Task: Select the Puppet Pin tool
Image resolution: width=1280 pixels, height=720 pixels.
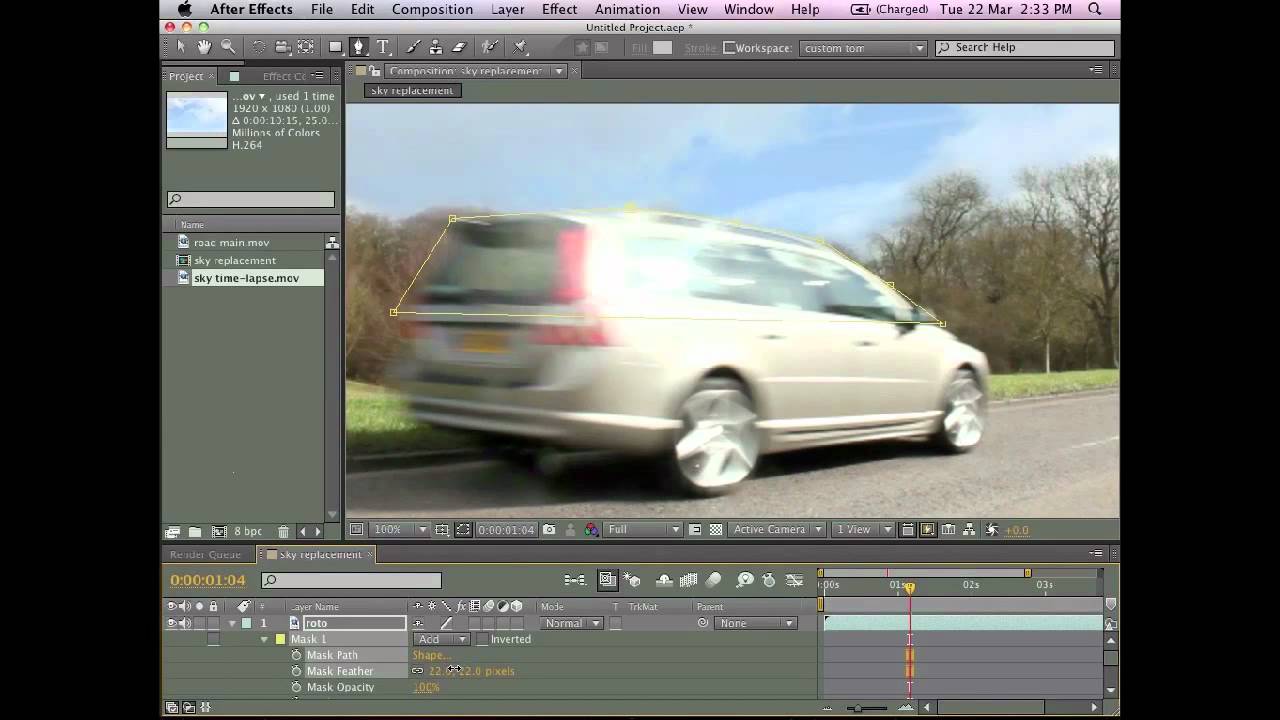Action: click(520, 47)
